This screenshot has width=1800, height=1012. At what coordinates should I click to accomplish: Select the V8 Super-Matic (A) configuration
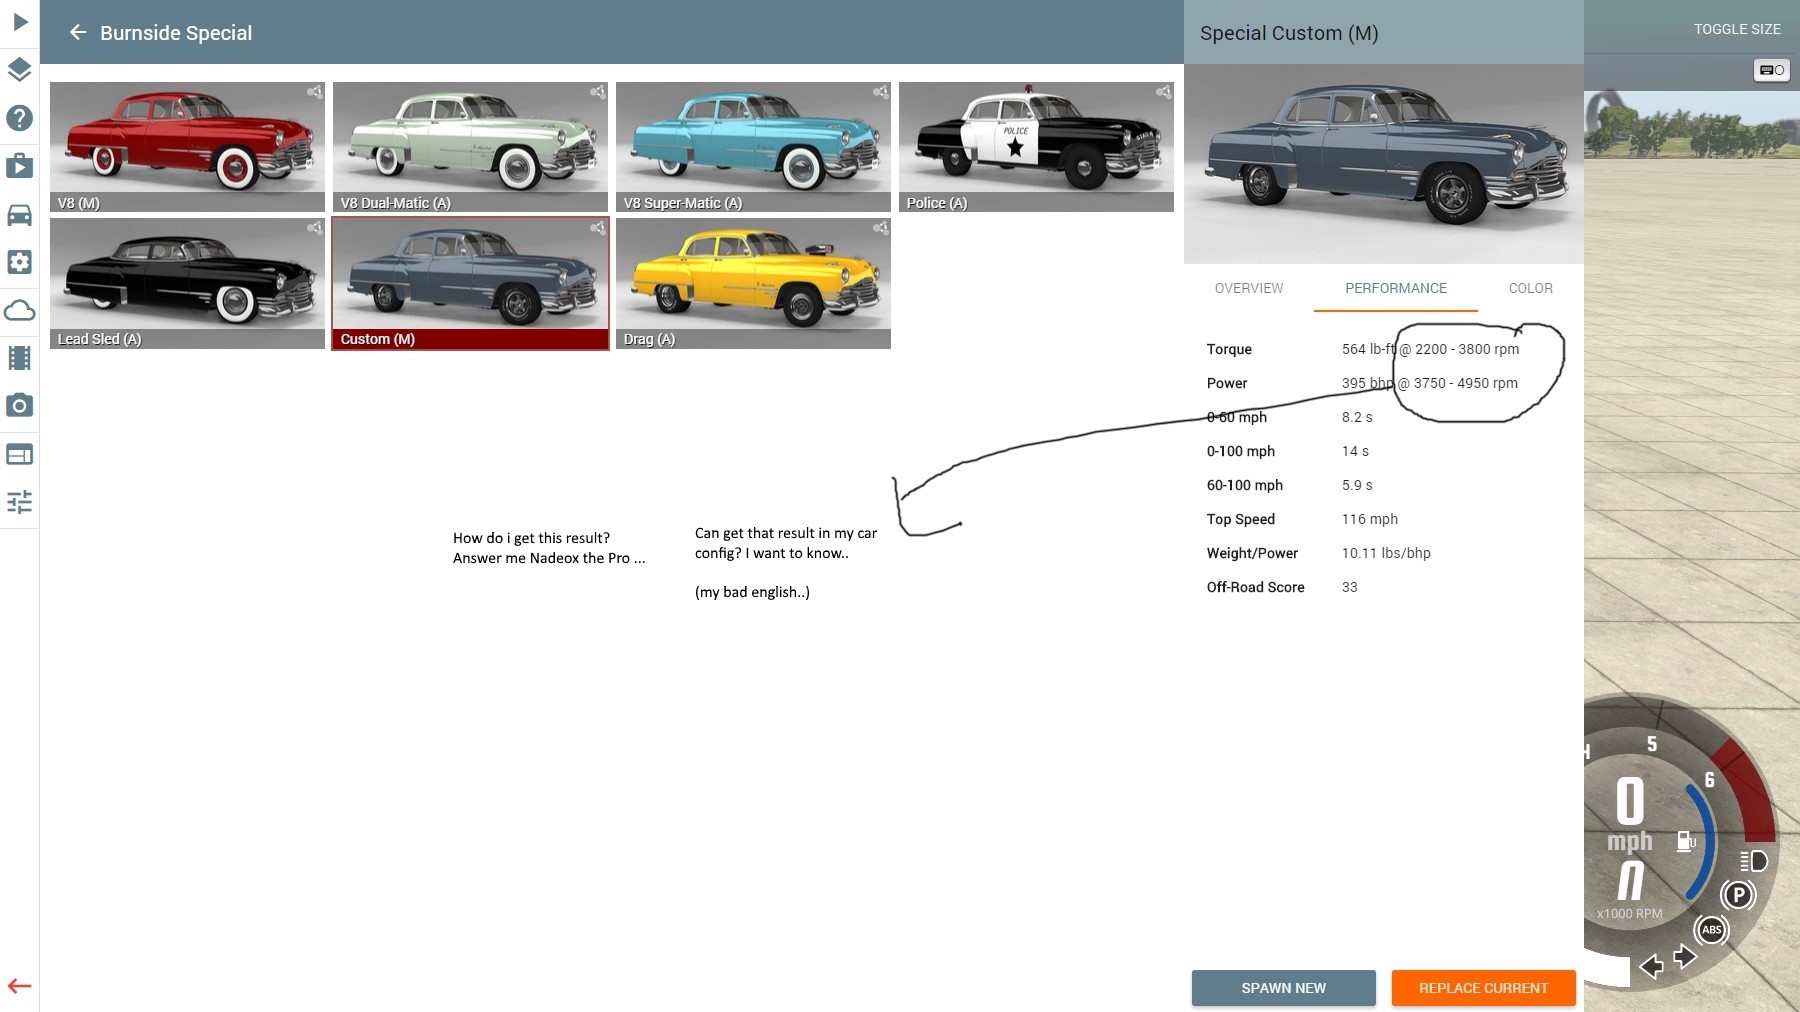click(753, 147)
